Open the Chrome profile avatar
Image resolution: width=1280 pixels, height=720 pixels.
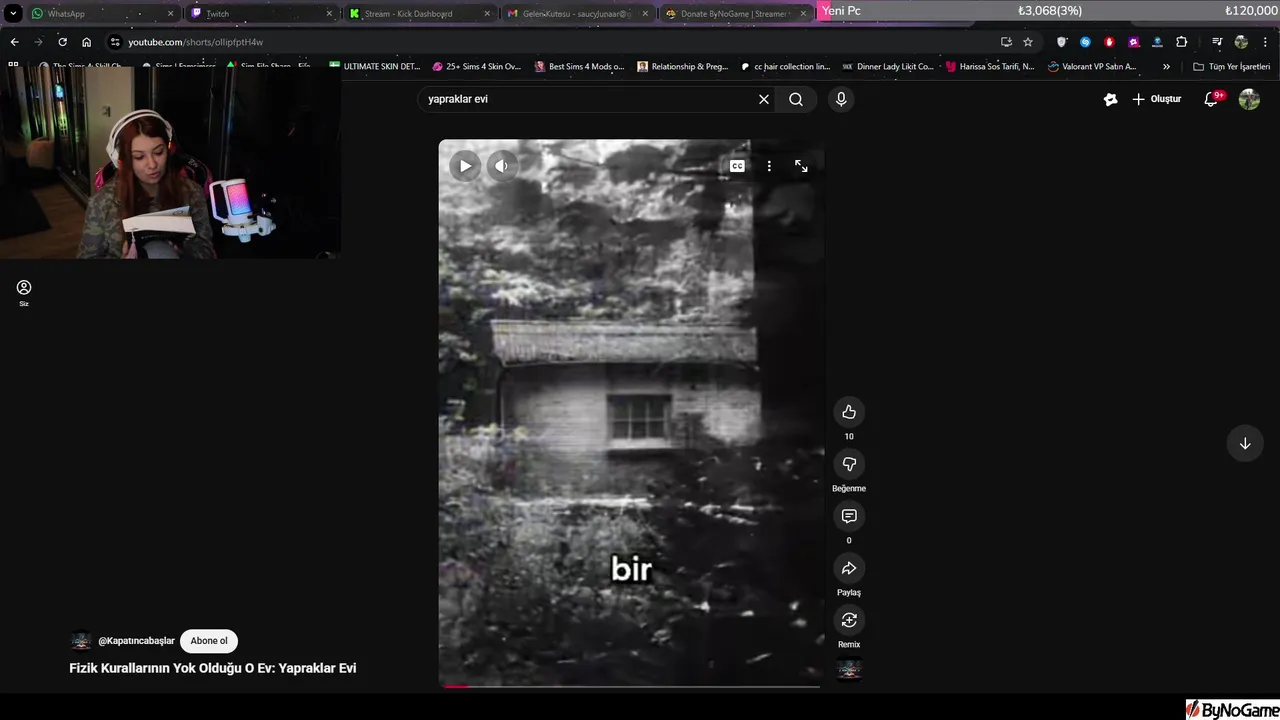pyautogui.click(x=1241, y=42)
